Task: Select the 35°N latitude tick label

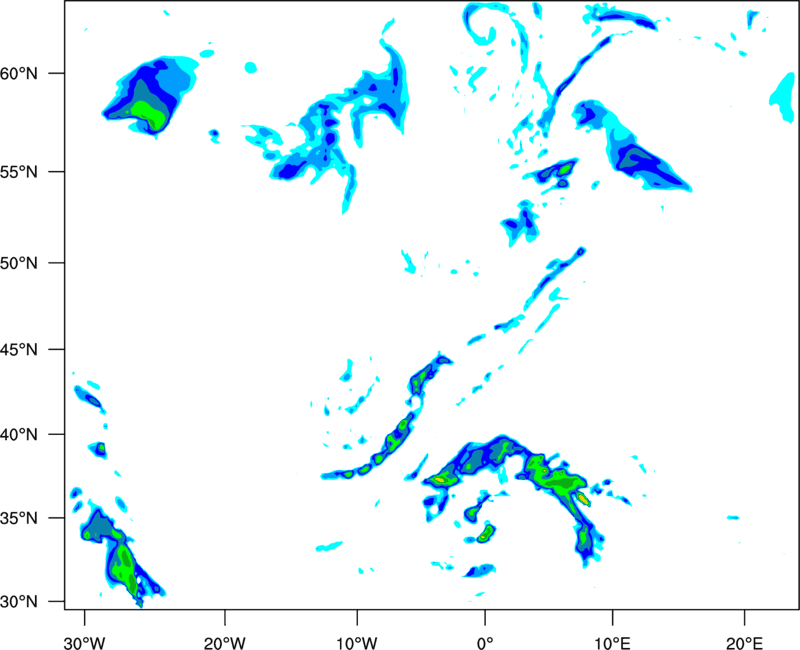Action: pyautogui.click(x=19, y=518)
